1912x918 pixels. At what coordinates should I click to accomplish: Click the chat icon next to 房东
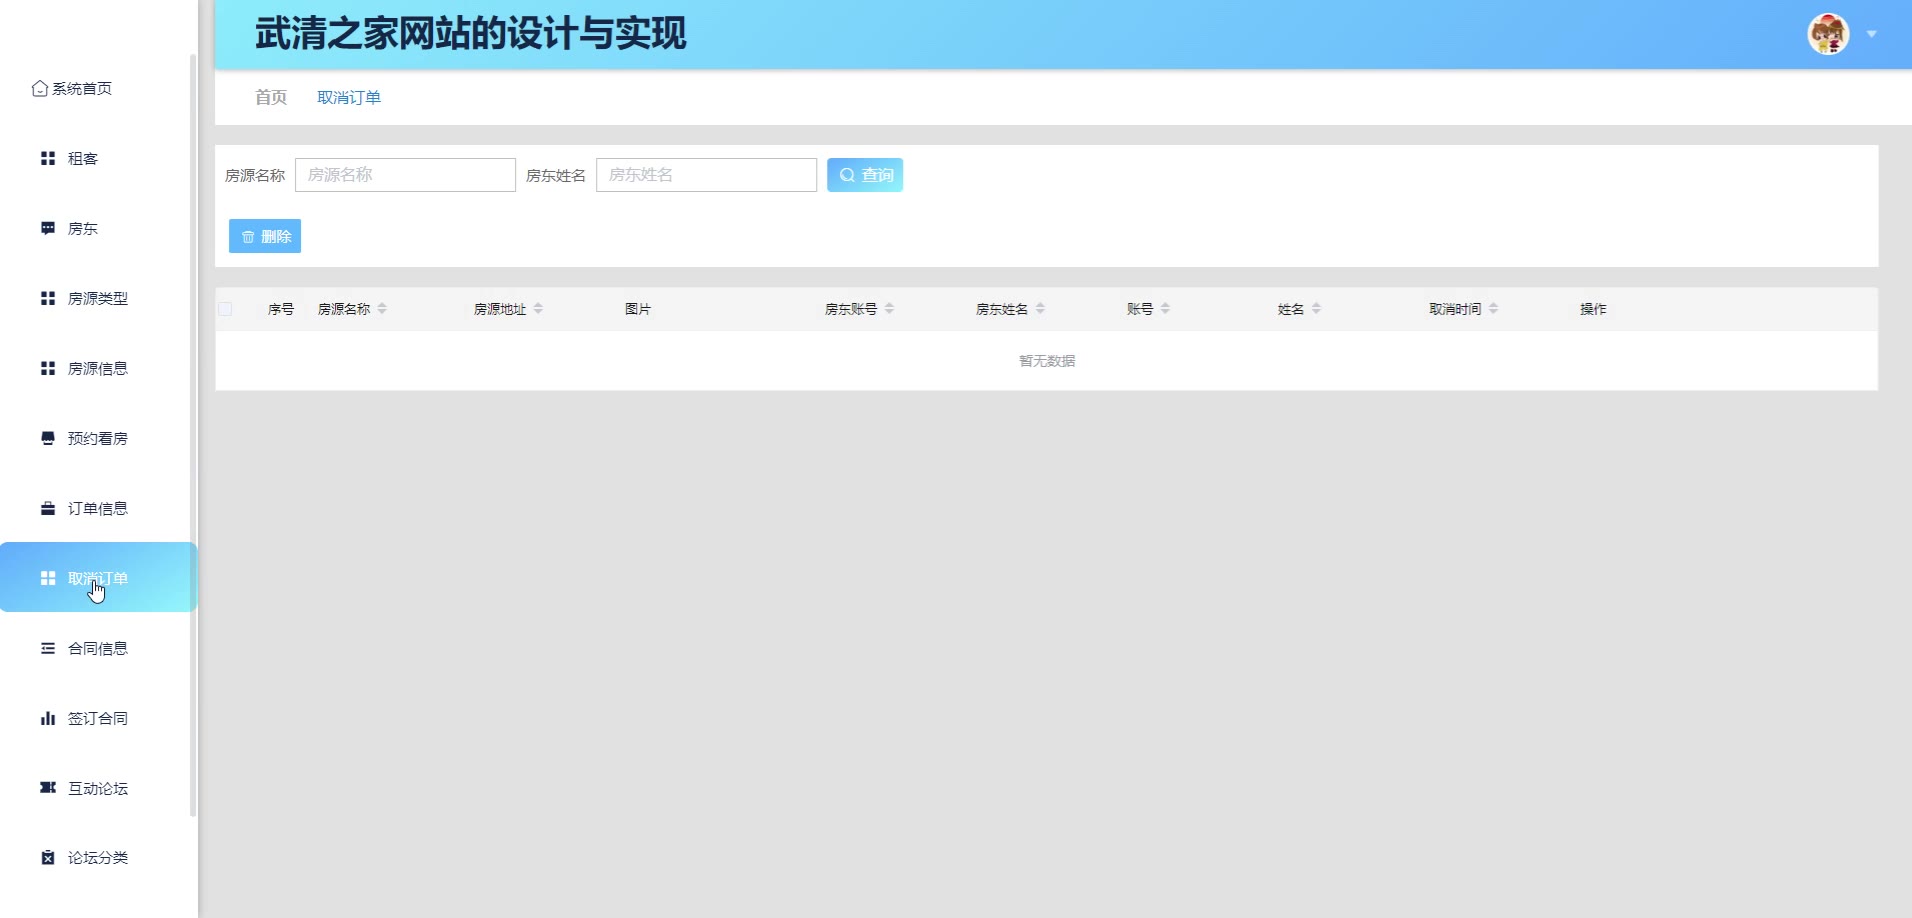point(47,229)
